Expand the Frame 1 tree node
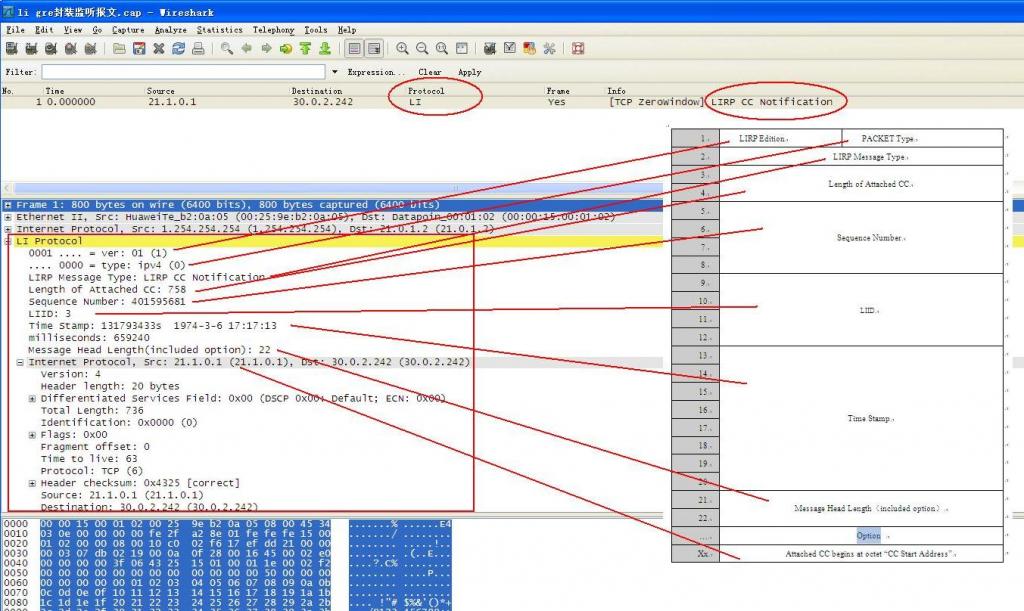 point(8,205)
